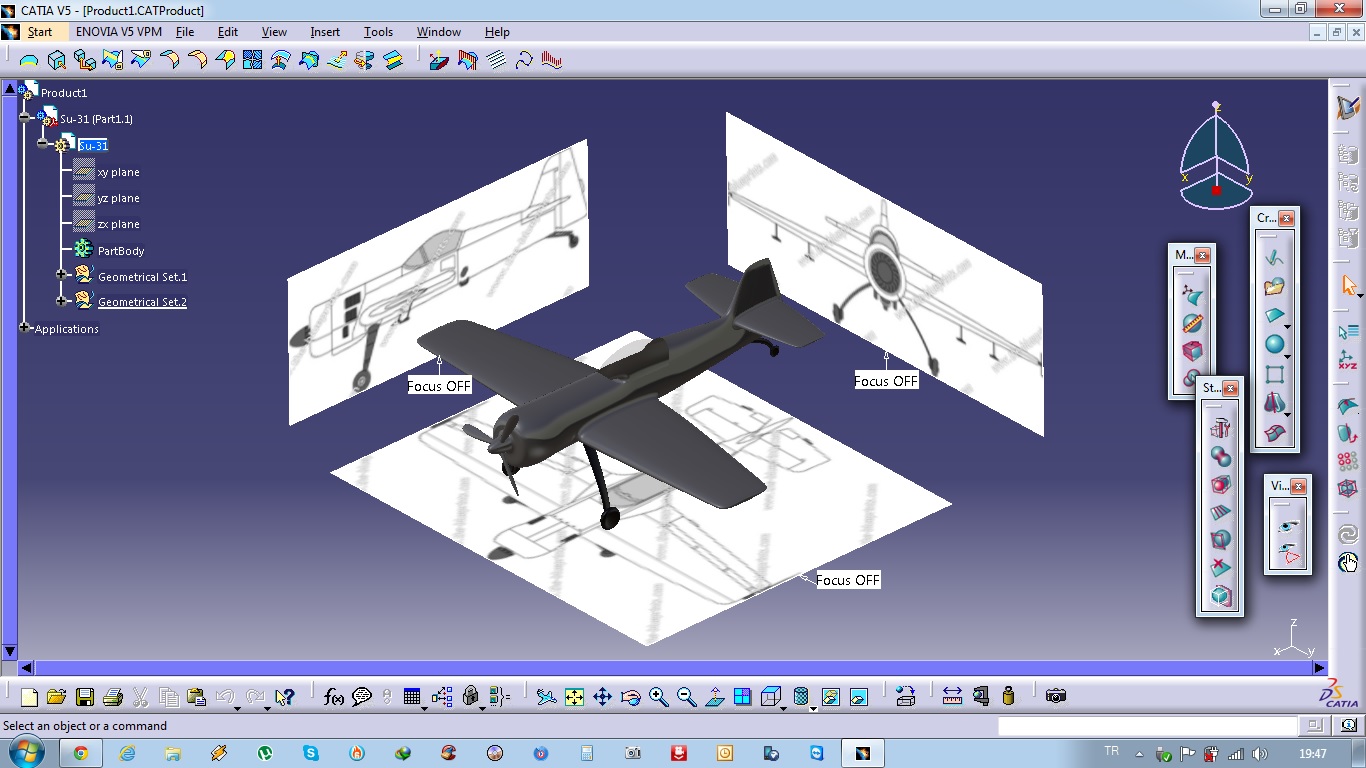Click the Windows Start orb
This screenshot has width=1366, height=768.
click(27, 752)
